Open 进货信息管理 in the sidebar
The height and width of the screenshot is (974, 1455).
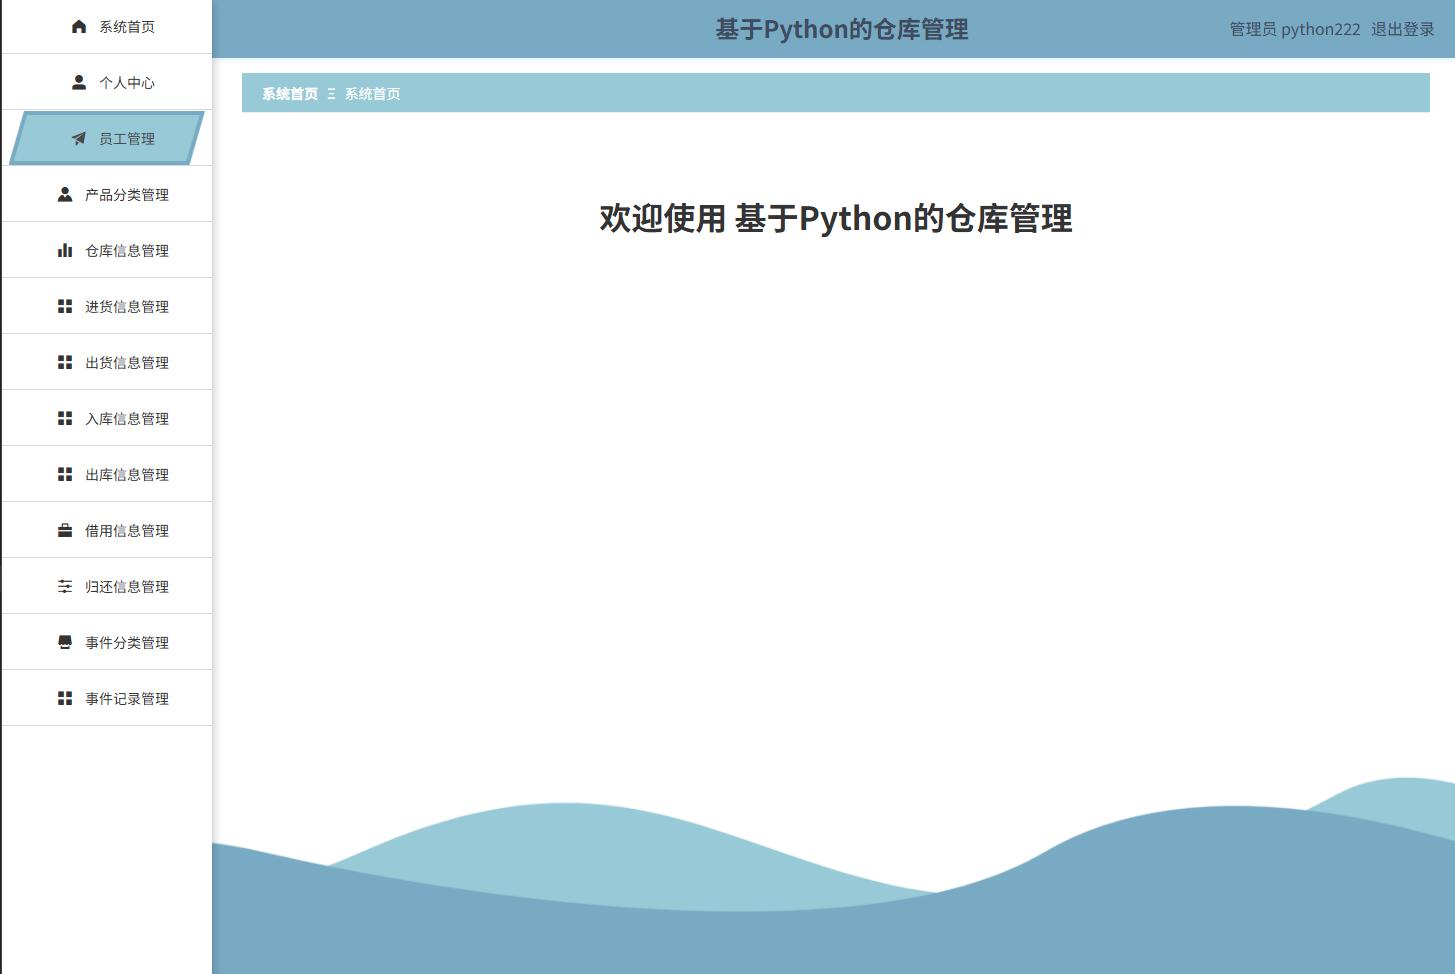coord(107,306)
